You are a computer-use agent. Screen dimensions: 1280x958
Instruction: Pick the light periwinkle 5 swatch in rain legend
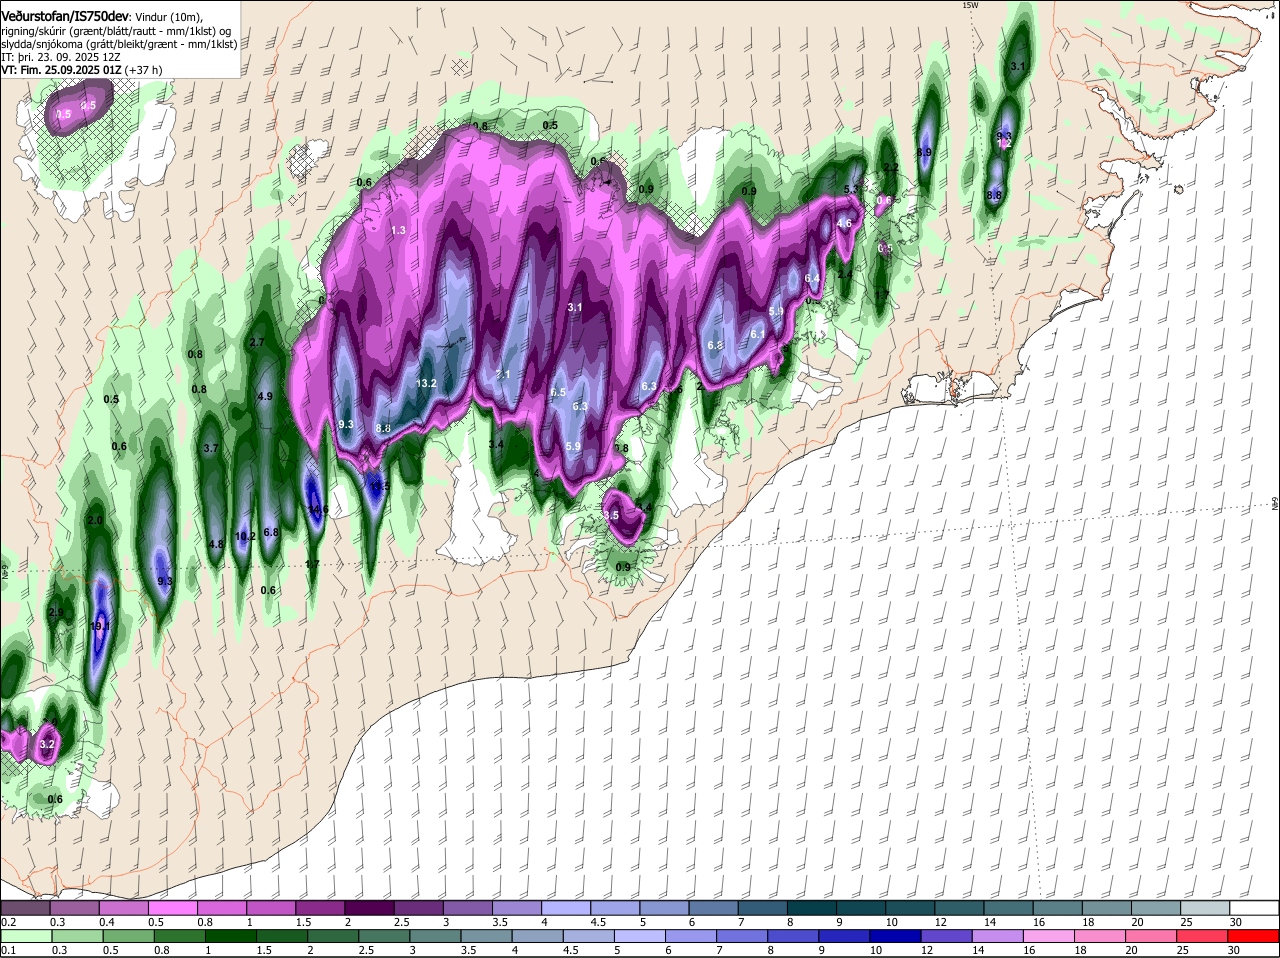click(640, 936)
